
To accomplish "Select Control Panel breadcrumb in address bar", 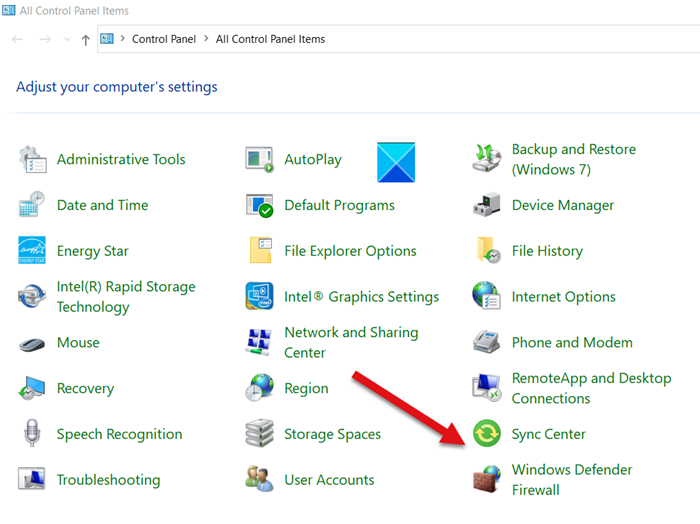I will point(164,39).
